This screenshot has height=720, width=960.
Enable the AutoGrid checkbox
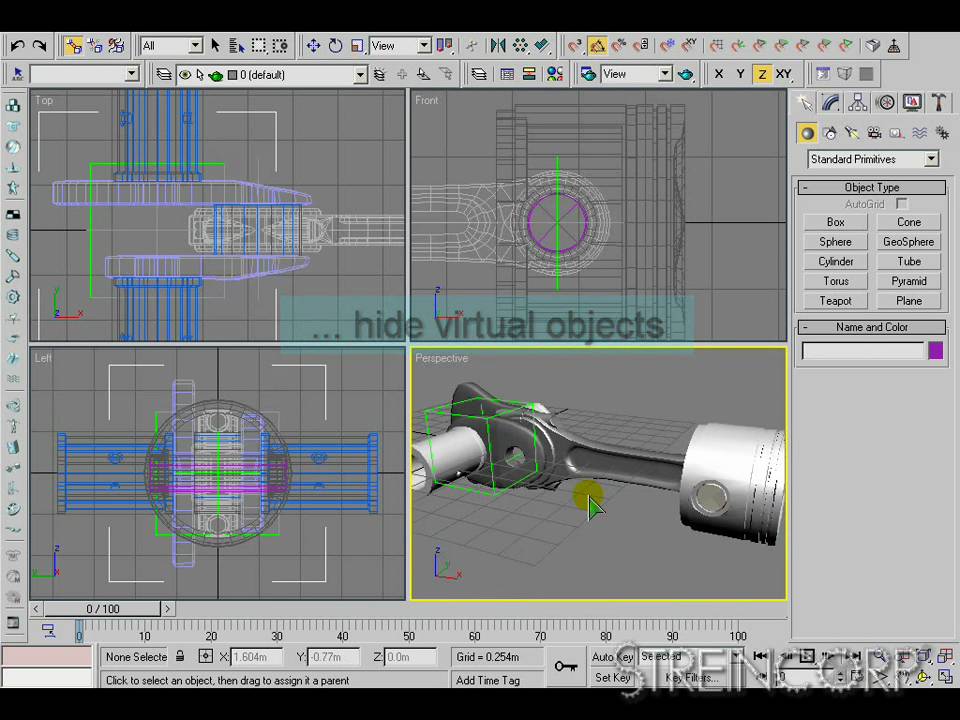[x=902, y=205]
